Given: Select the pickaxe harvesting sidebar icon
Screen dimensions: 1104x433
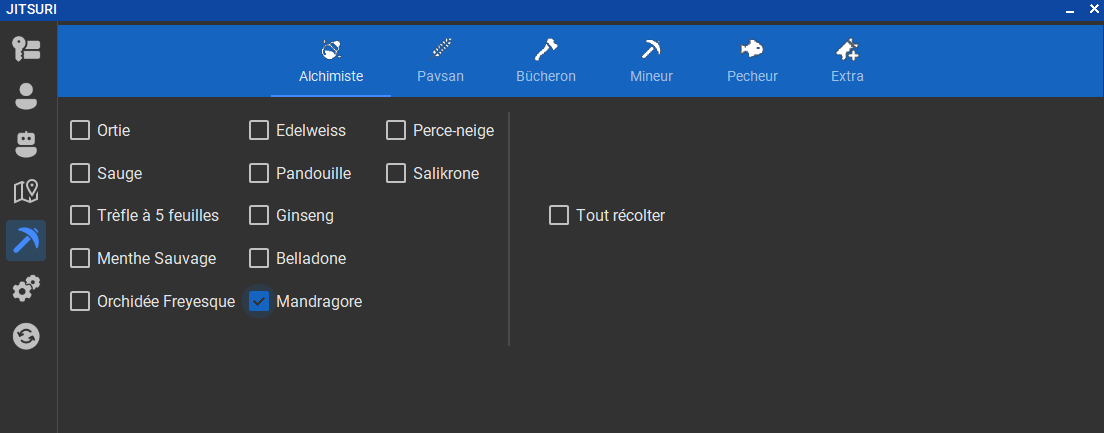Looking at the screenshot, I should [26, 240].
